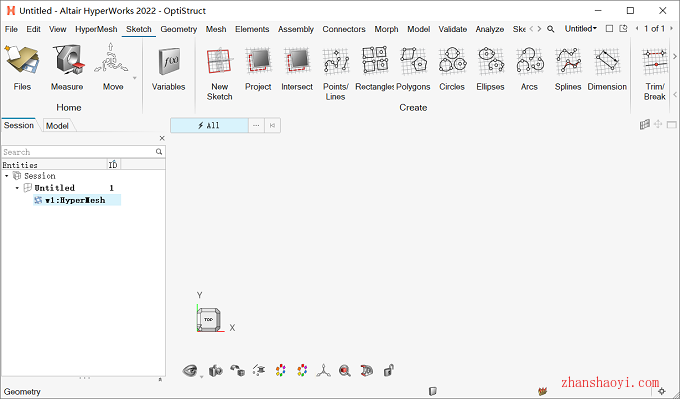Show next ribbon tabs with right chevron
Screen dimensions: 680x399
[x=539, y=29]
